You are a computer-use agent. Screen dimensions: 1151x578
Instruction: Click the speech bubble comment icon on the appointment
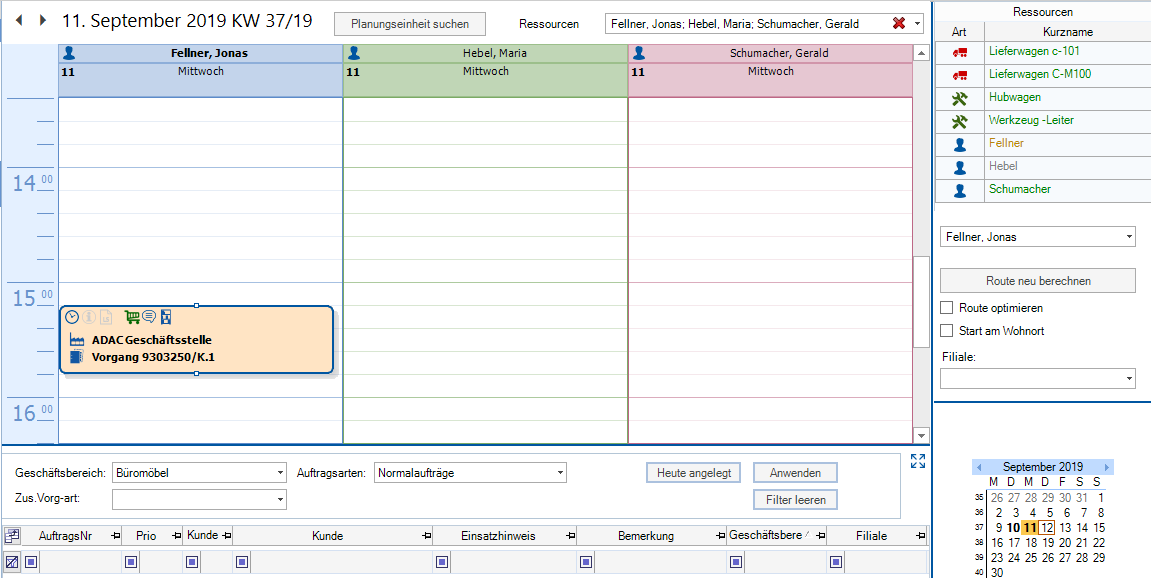pos(149,317)
